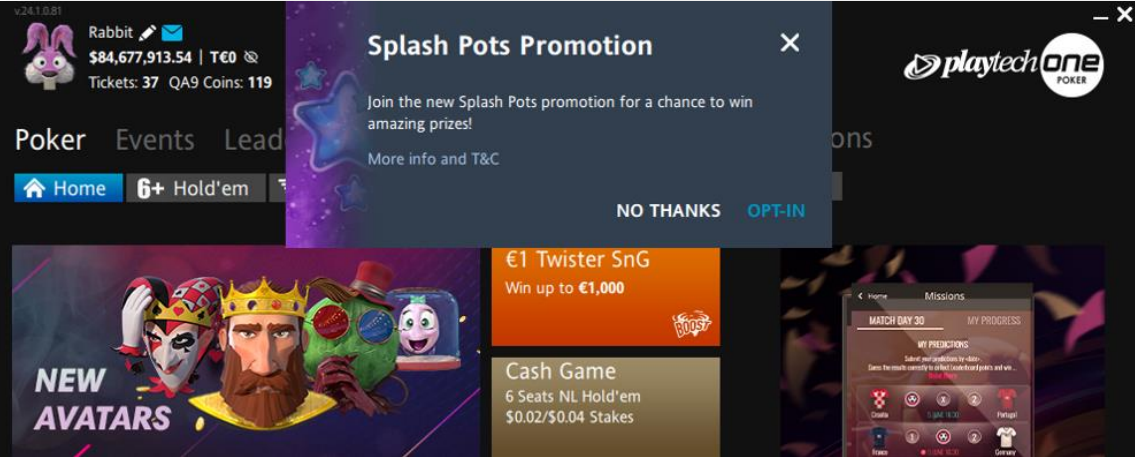The width and height of the screenshot is (1135, 457).
Task: Click the house icon on the Home tab
Action: coord(34,188)
